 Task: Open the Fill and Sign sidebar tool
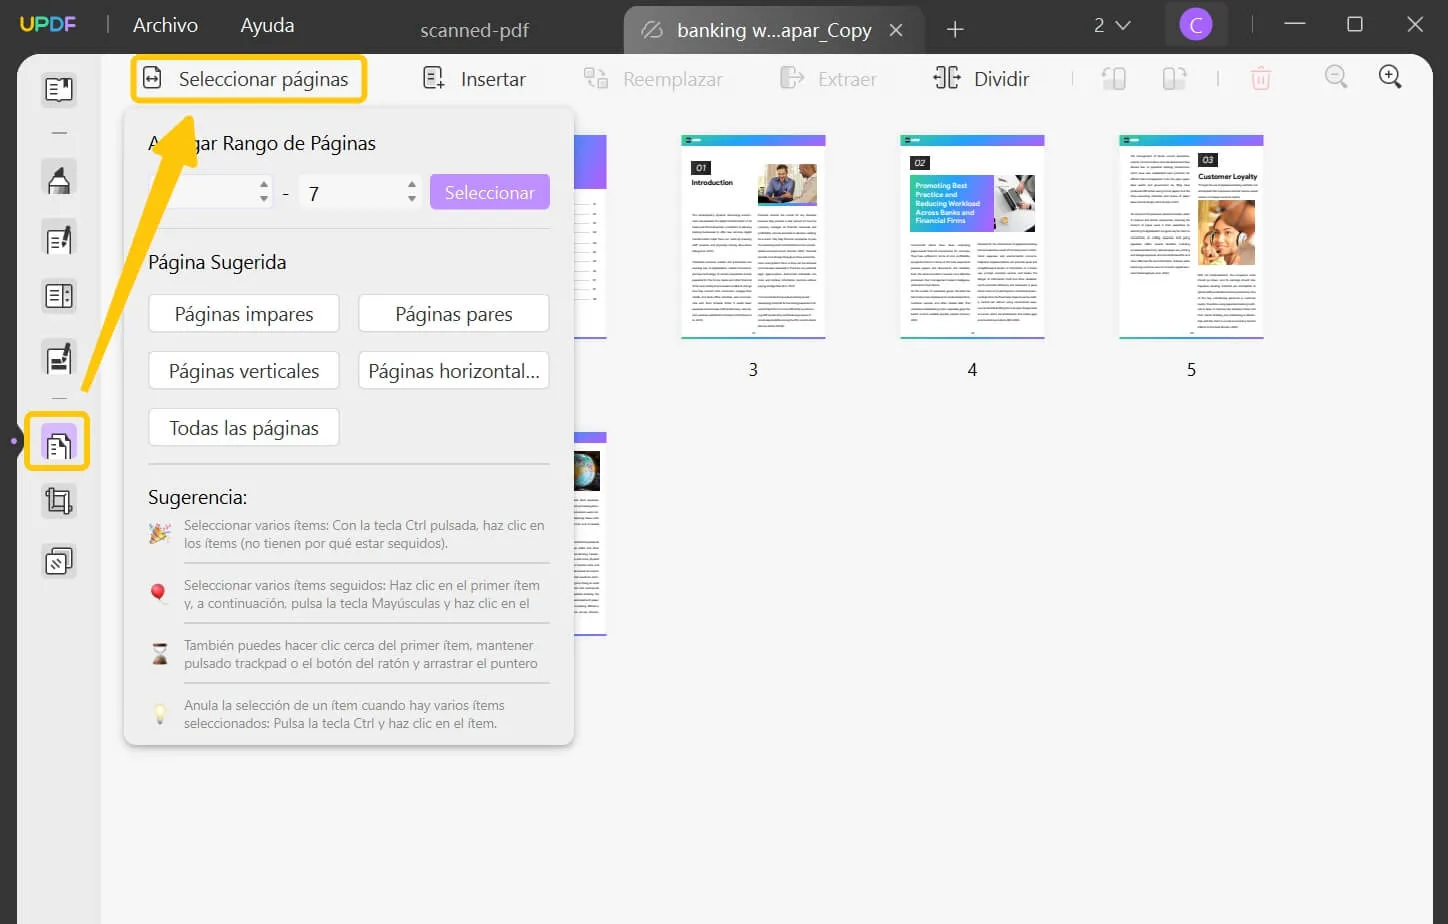point(59,358)
